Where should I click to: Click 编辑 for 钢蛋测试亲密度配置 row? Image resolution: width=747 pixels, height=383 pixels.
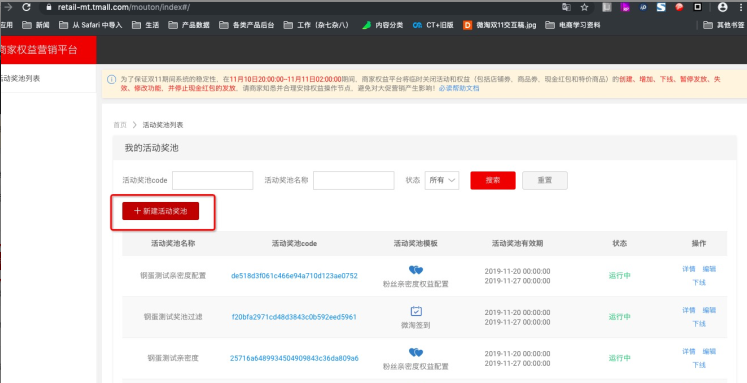click(x=709, y=269)
